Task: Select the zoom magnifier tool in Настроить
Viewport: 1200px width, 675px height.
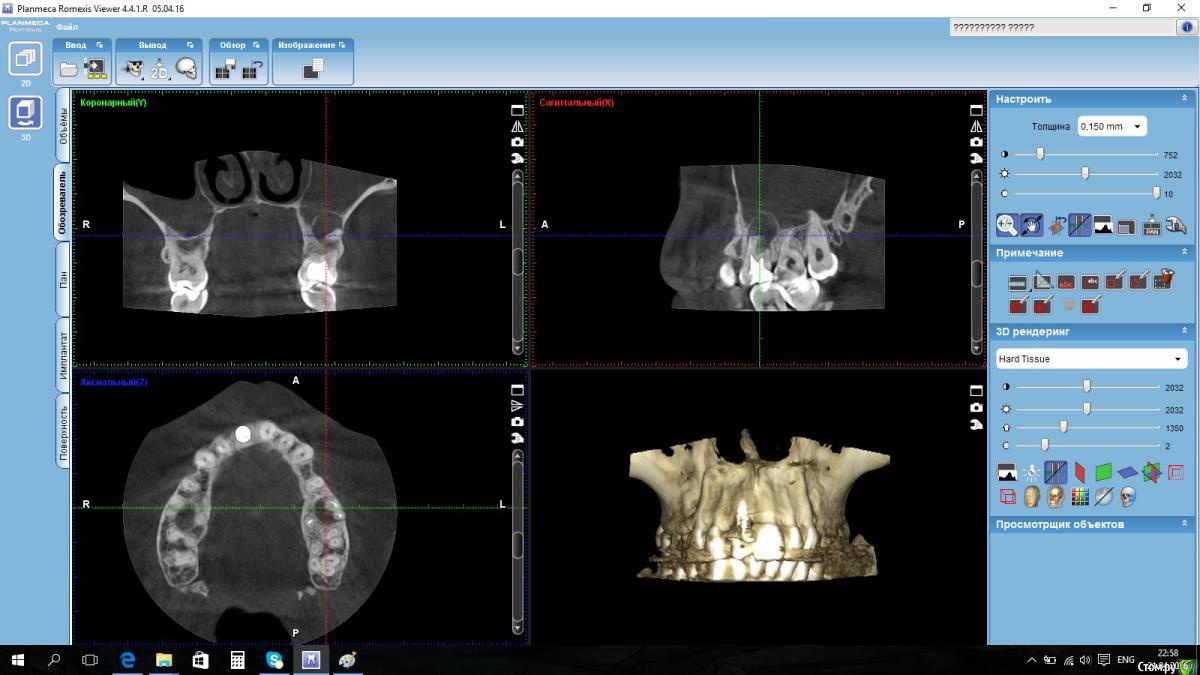Action: (1007, 226)
